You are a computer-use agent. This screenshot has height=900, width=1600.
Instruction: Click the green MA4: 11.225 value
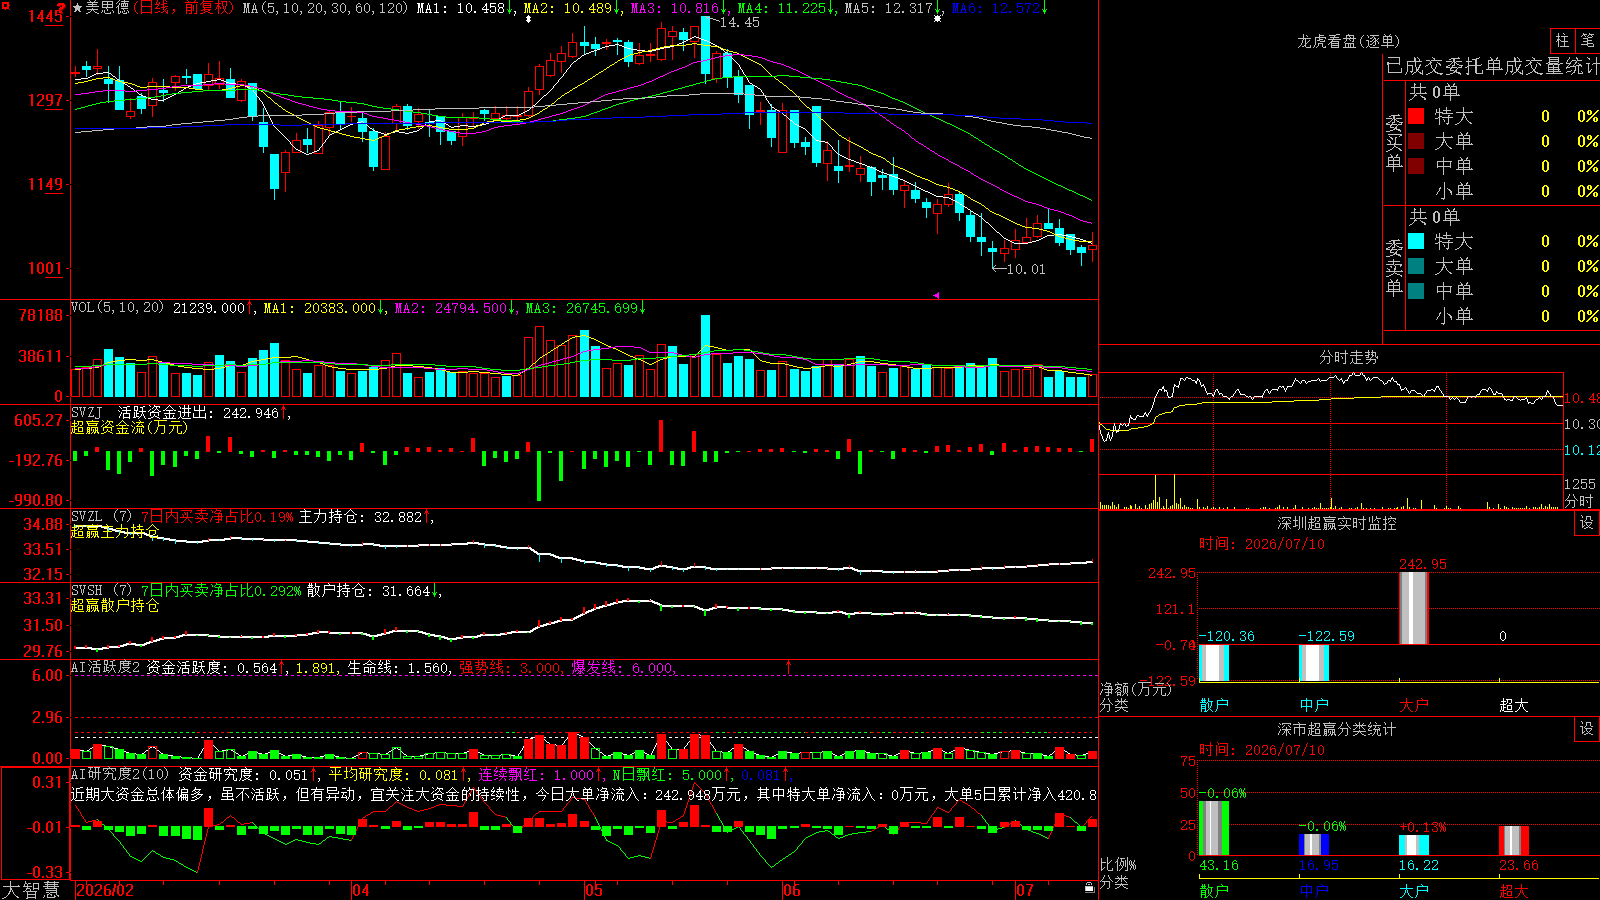[x=782, y=8]
